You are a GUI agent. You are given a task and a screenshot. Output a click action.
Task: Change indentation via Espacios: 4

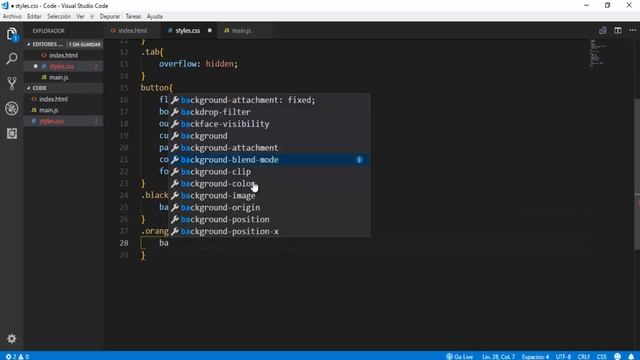[535, 356]
